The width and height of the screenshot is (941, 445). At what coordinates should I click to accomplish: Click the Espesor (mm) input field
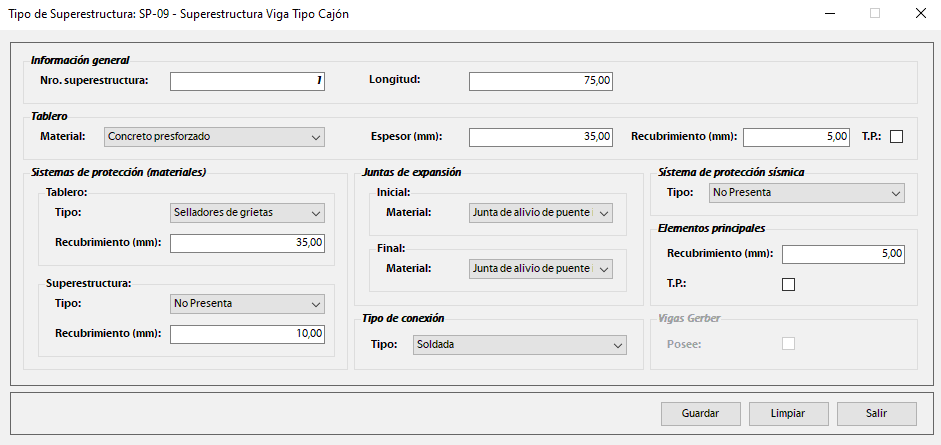point(540,137)
